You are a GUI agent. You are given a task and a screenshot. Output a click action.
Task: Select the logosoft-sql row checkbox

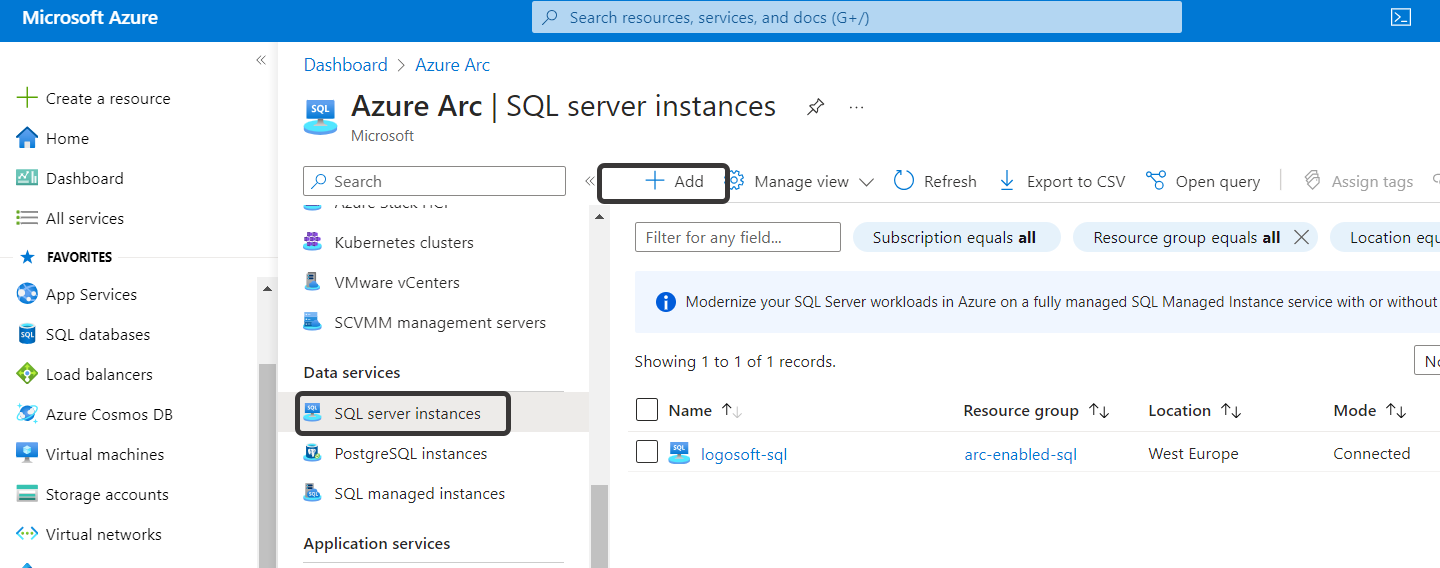pos(647,453)
